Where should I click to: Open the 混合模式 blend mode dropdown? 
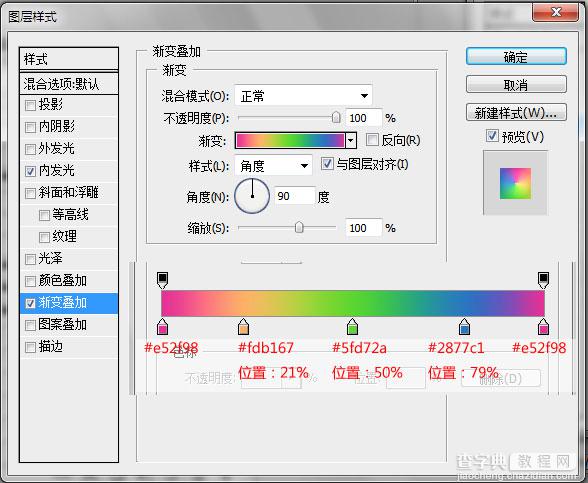[303, 96]
